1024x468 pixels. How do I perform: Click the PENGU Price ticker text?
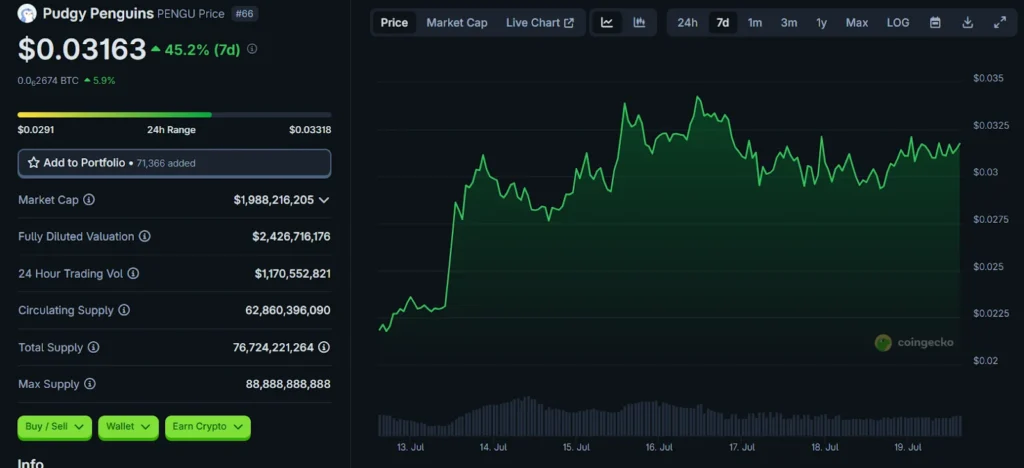pos(191,14)
